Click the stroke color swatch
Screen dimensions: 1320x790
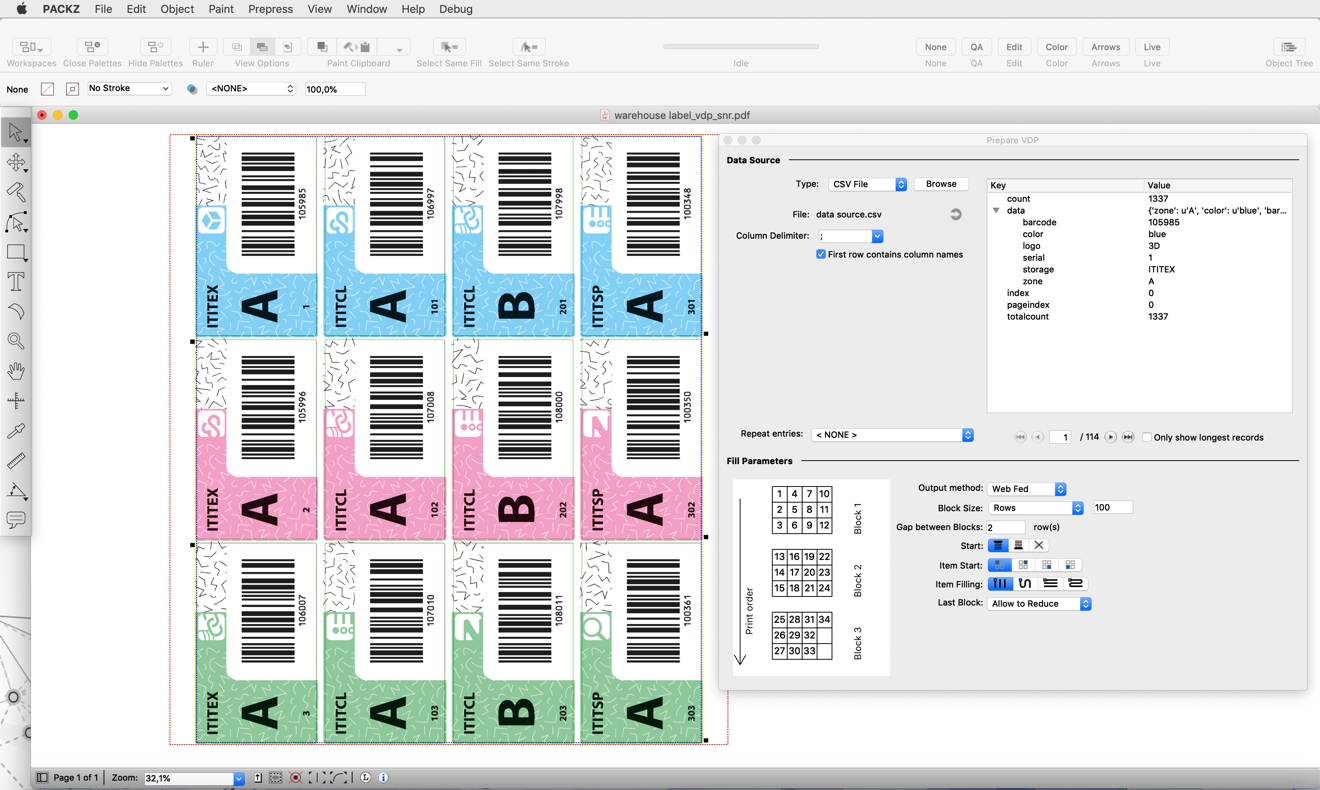click(x=72, y=89)
